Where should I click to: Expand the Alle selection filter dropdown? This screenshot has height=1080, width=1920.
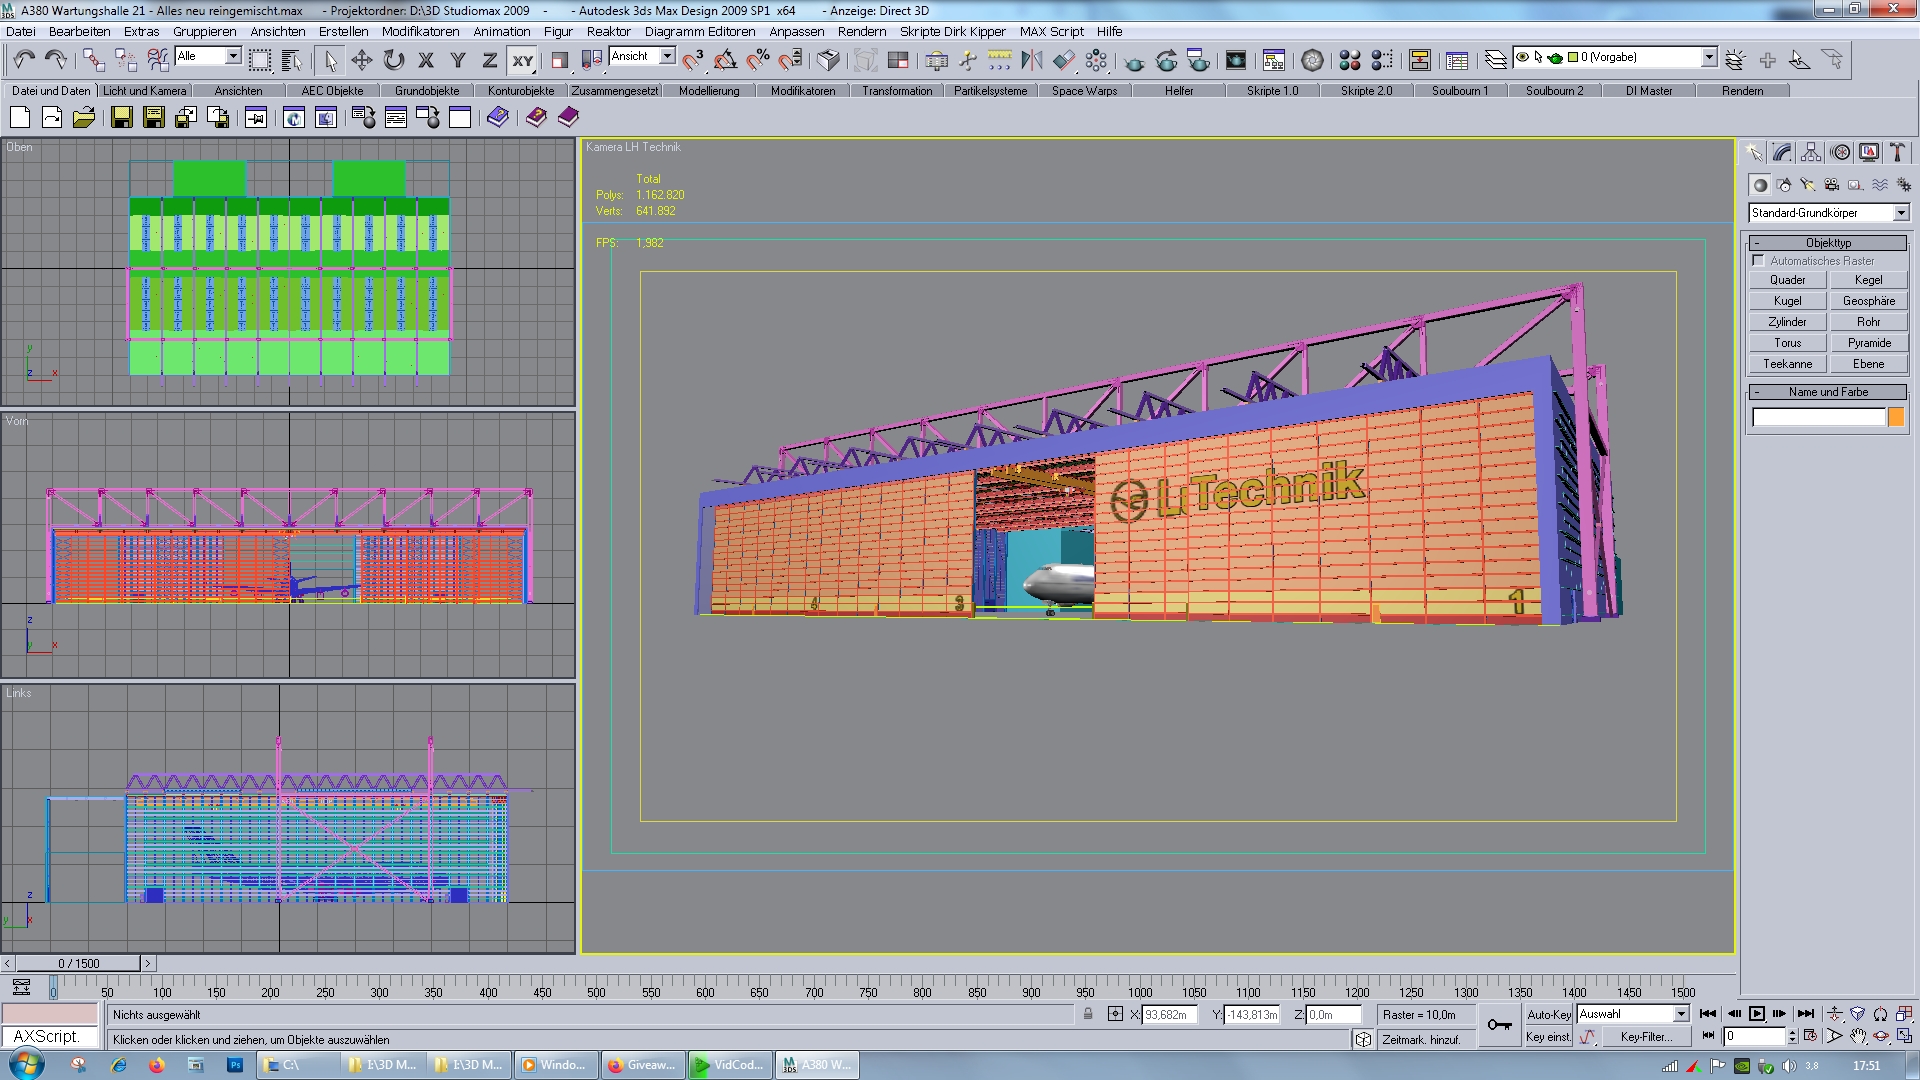[x=233, y=56]
